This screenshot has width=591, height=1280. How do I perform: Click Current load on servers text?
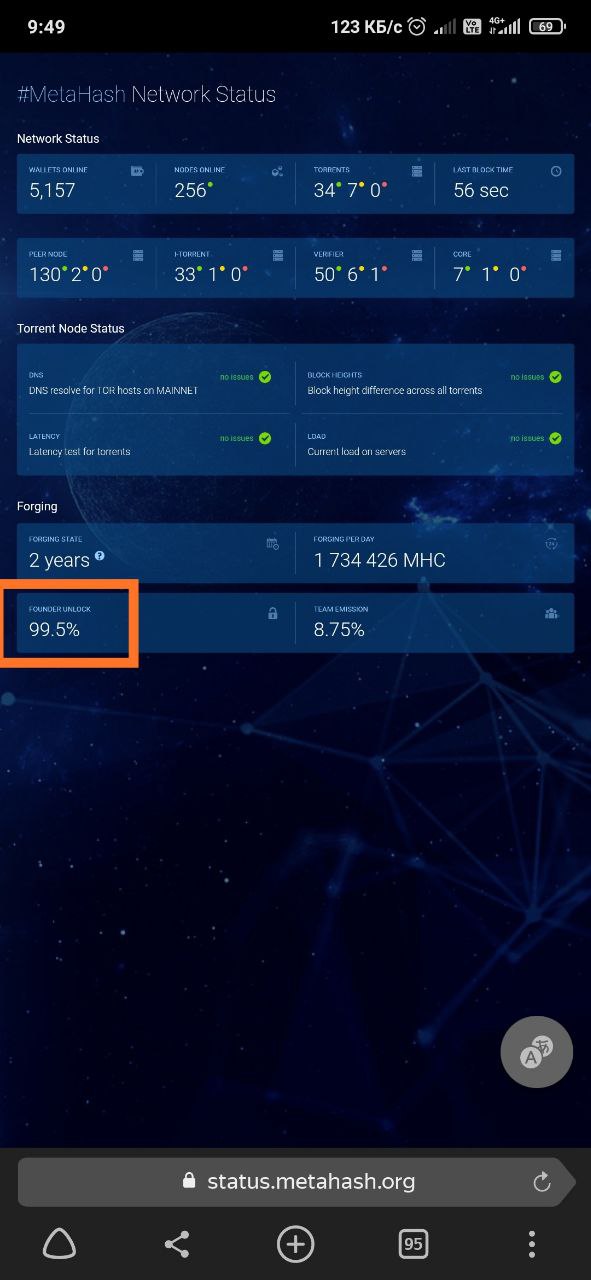point(357,451)
